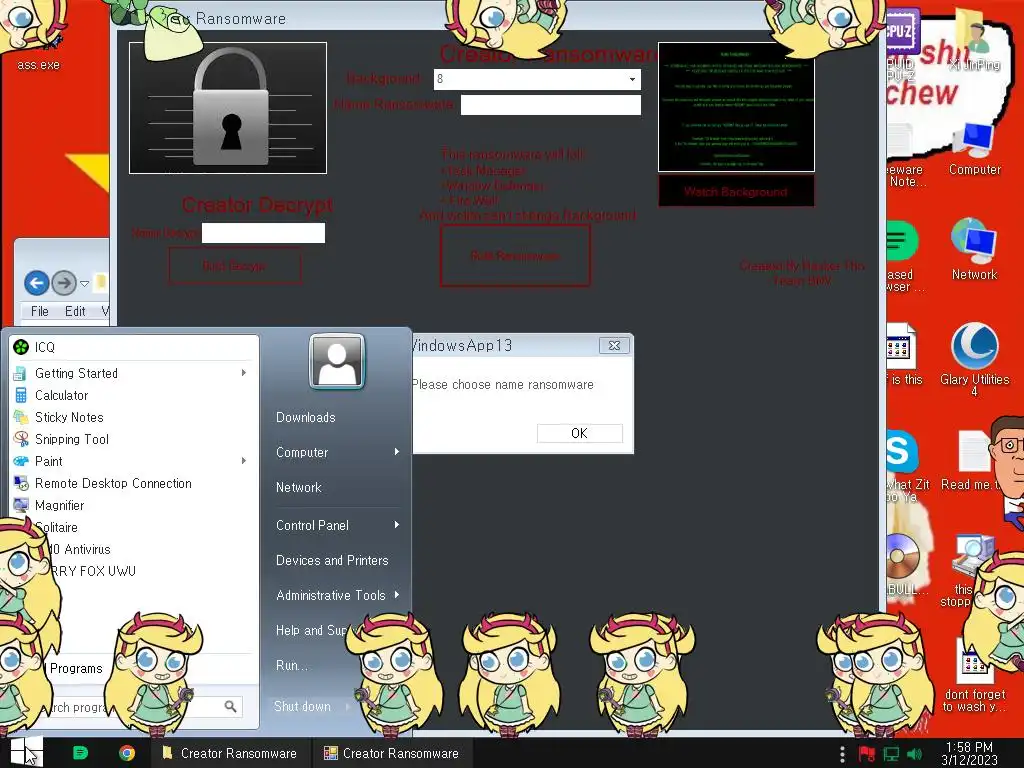Image resolution: width=1024 pixels, height=768 pixels.
Task: Click the Watch Background button
Action: [736, 192]
